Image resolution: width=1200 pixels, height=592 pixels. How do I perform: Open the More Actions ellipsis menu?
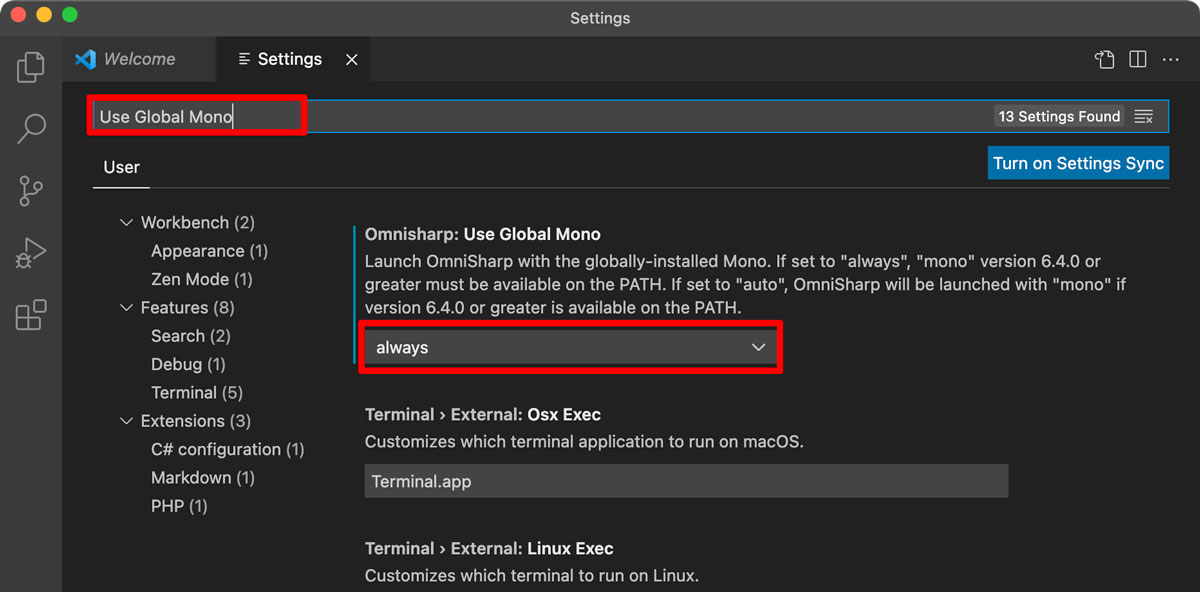tap(1171, 59)
